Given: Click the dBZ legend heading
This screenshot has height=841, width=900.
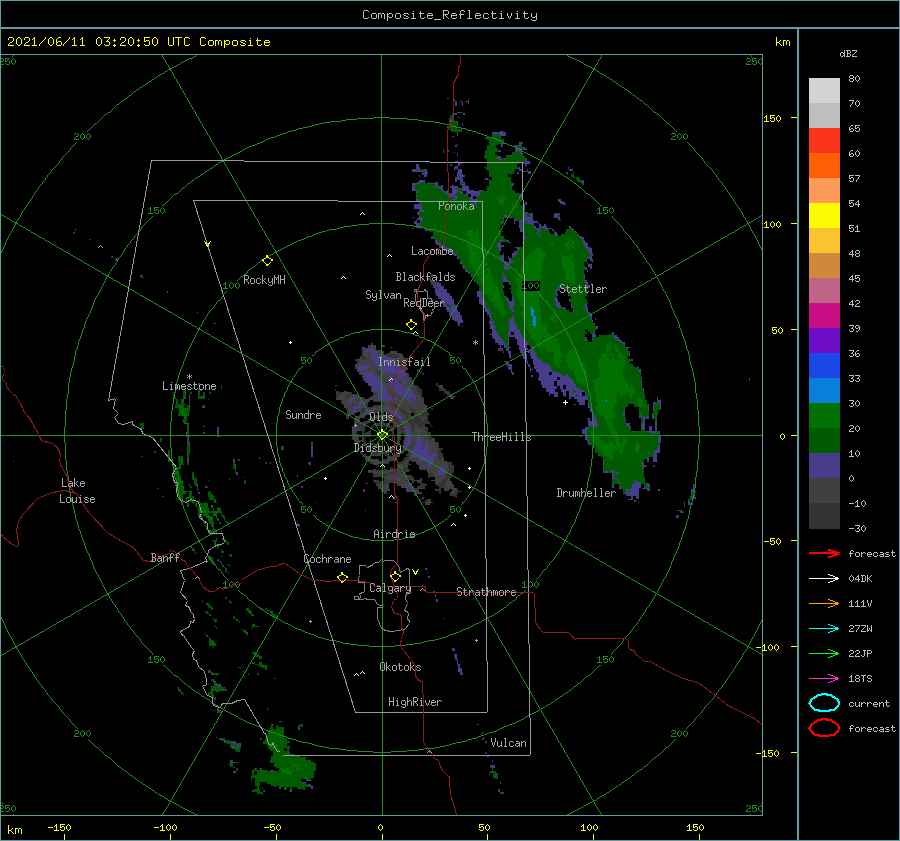Looking at the screenshot, I should [848, 53].
